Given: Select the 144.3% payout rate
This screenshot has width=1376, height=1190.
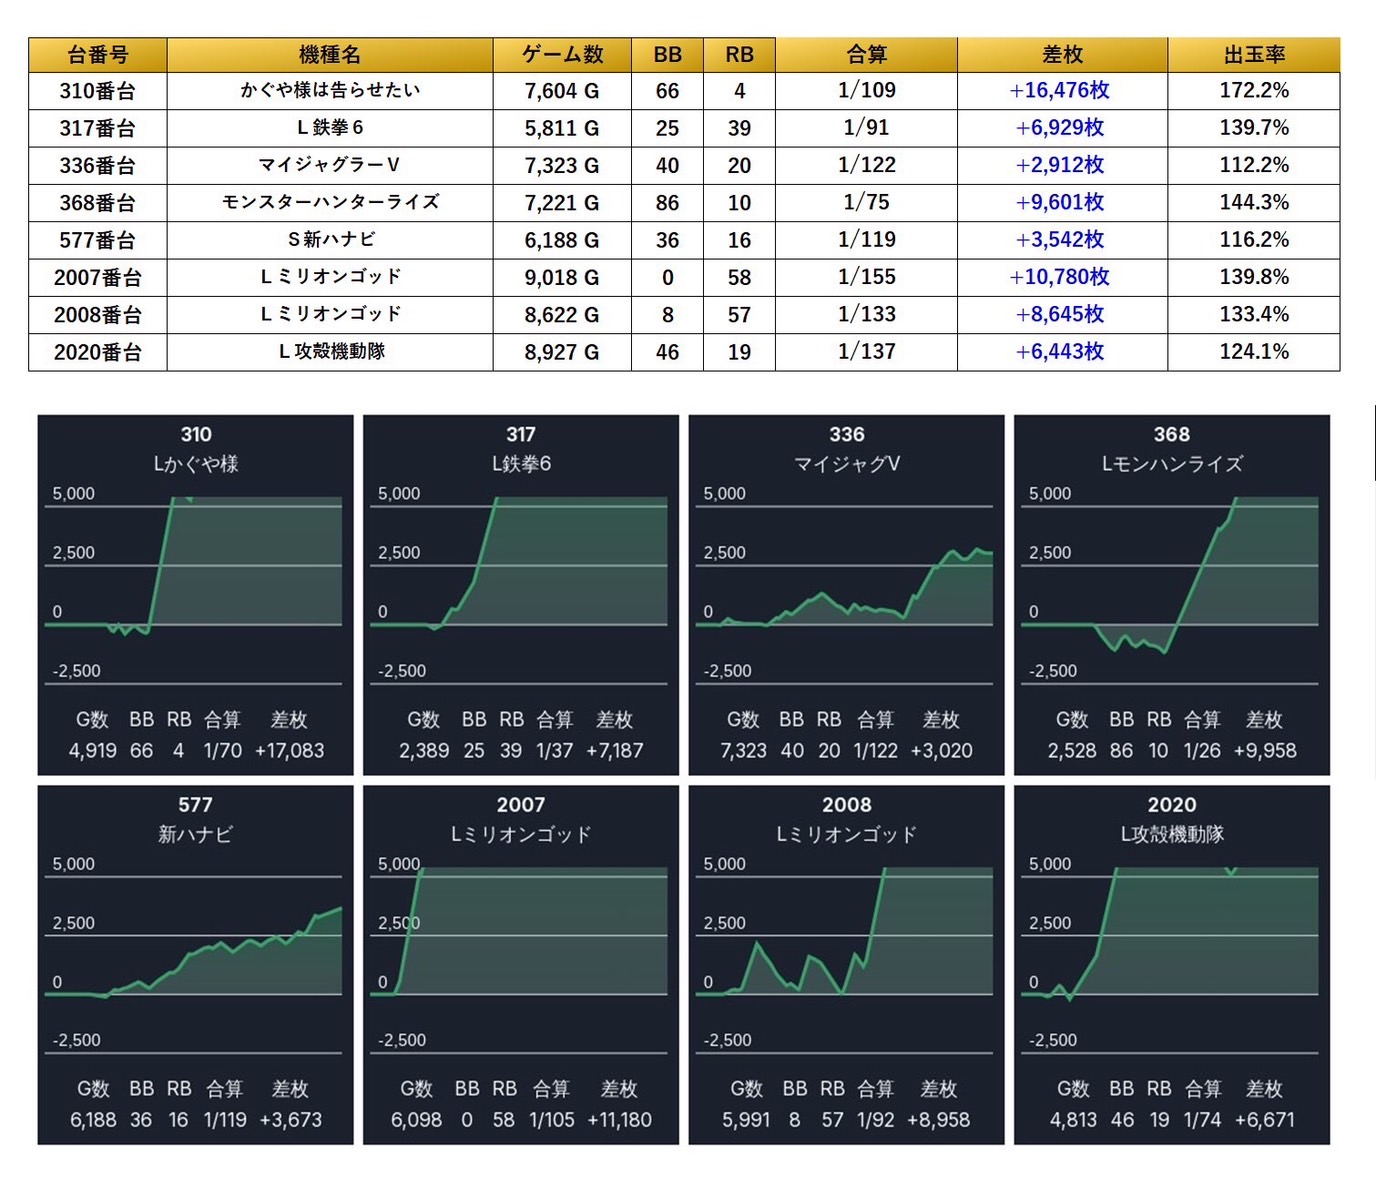Looking at the screenshot, I should click(x=1254, y=202).
